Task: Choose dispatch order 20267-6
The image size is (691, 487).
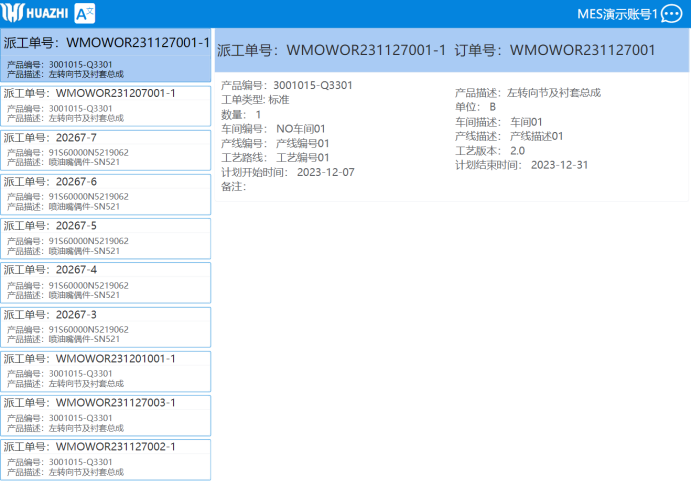Action: pyautogui.click(x=106, y=193)
